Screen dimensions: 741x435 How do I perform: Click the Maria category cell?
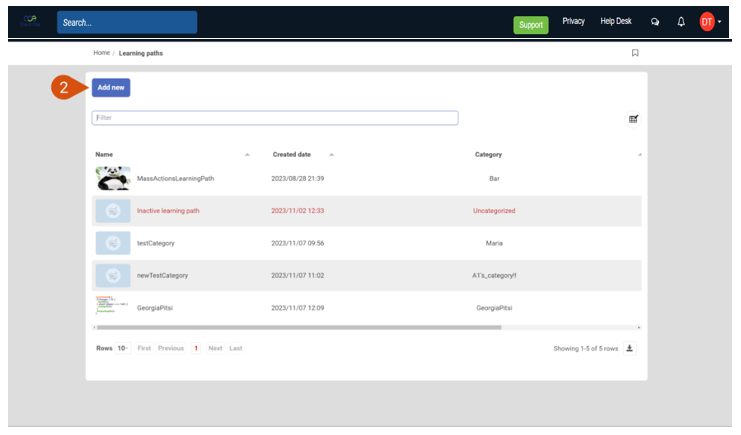pos(494,244)
